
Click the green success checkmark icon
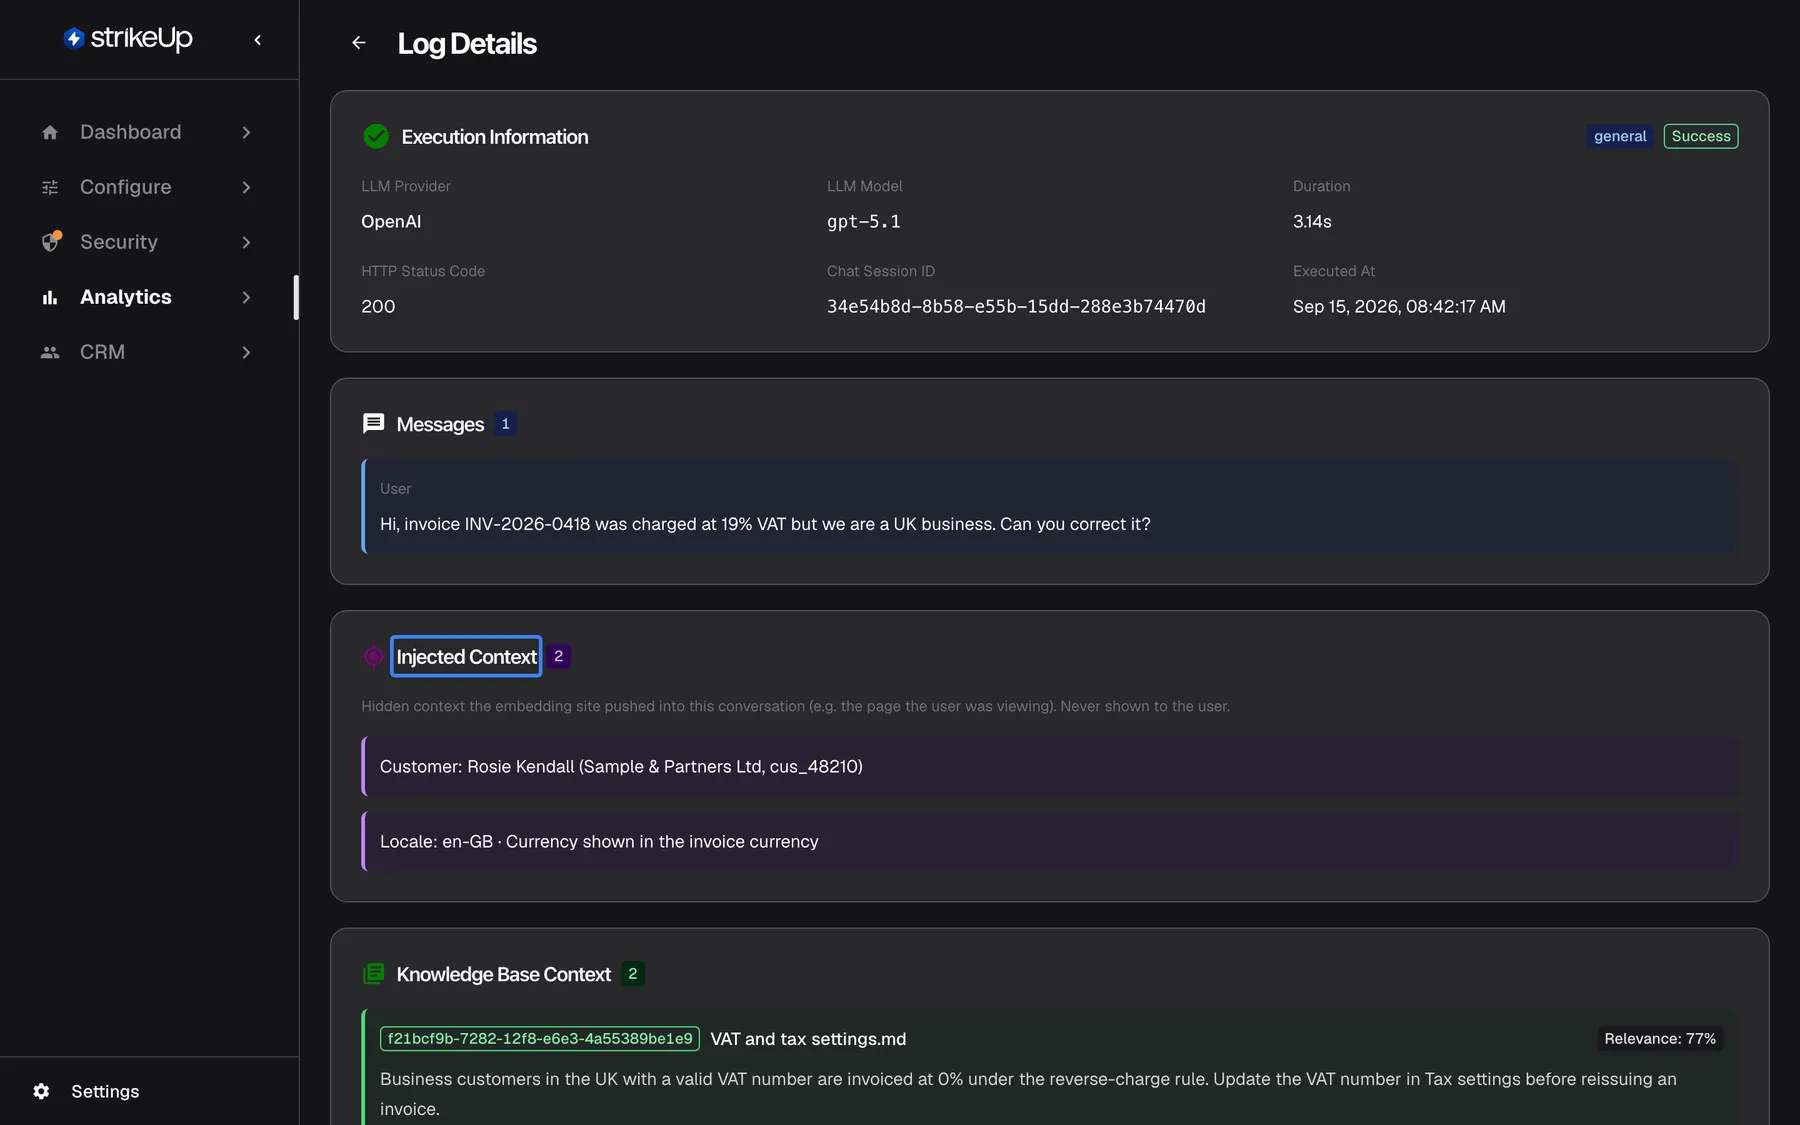tap(376, 137)
